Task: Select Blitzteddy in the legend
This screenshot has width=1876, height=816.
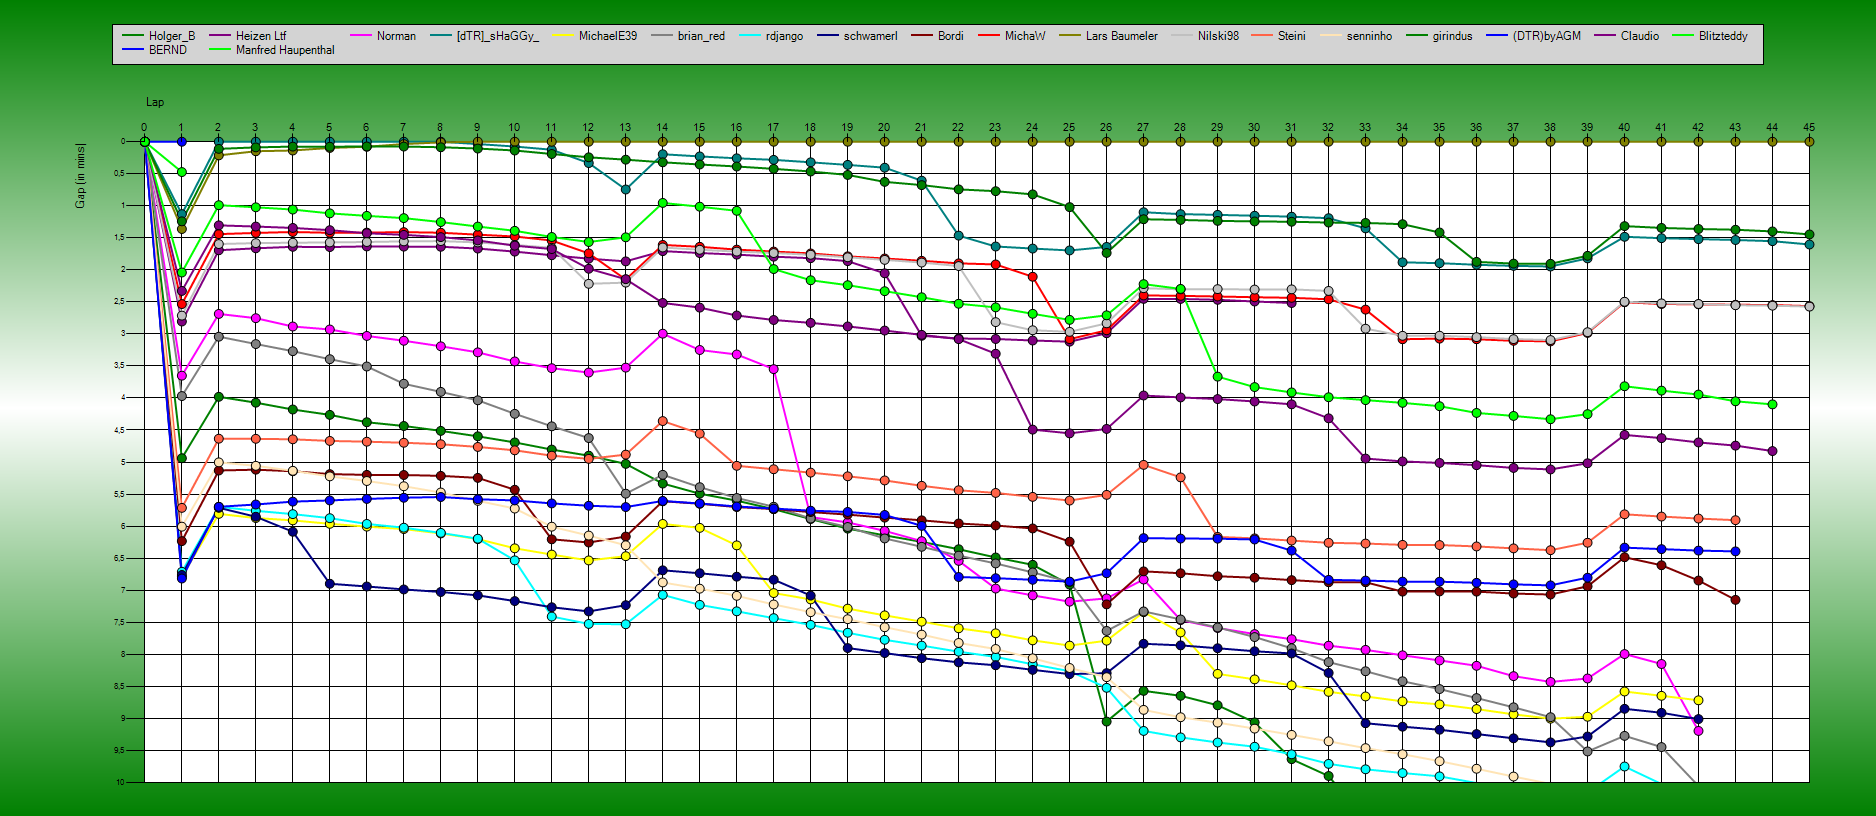Action: click(x=1723, y=36)
